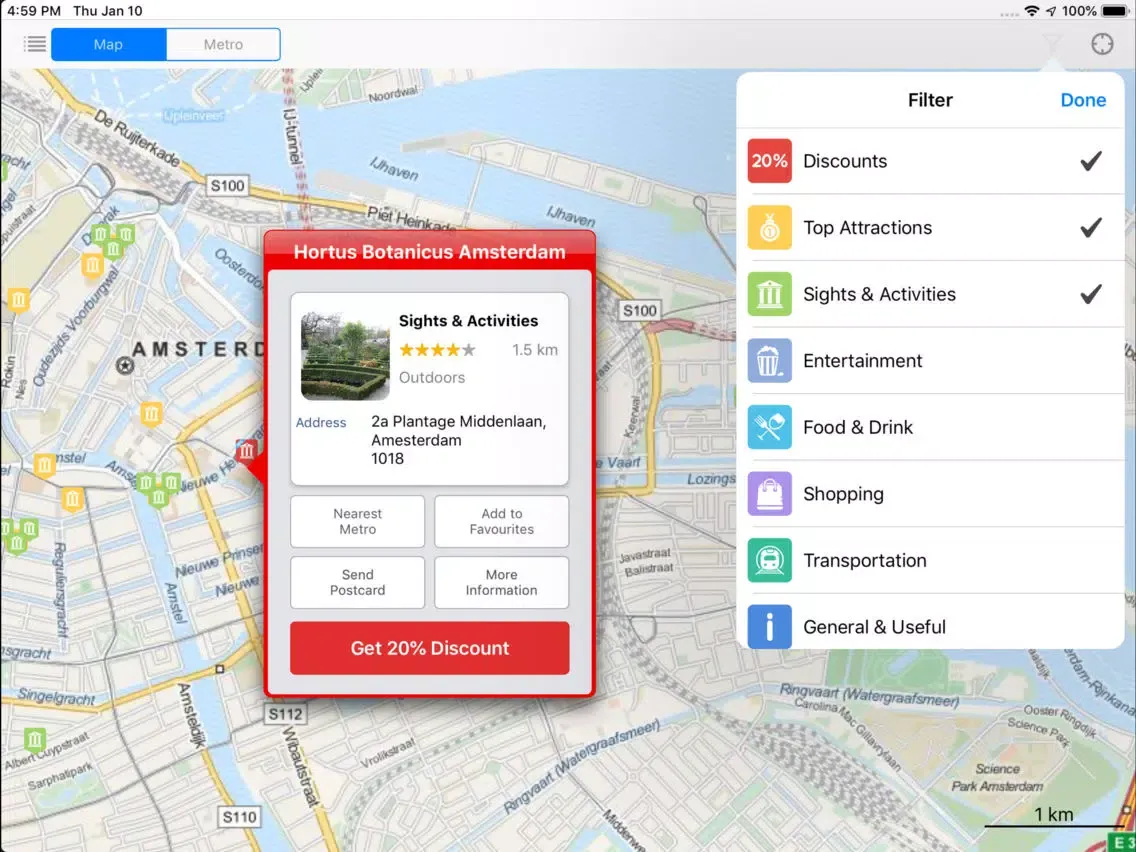Enable the Transportation filter row

pos(930,561)
